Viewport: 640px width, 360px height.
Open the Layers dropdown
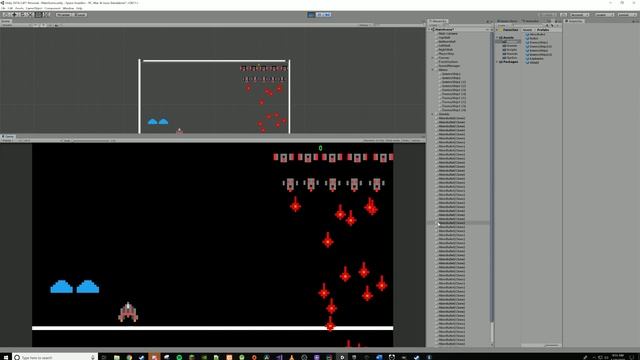coord(604,15)
